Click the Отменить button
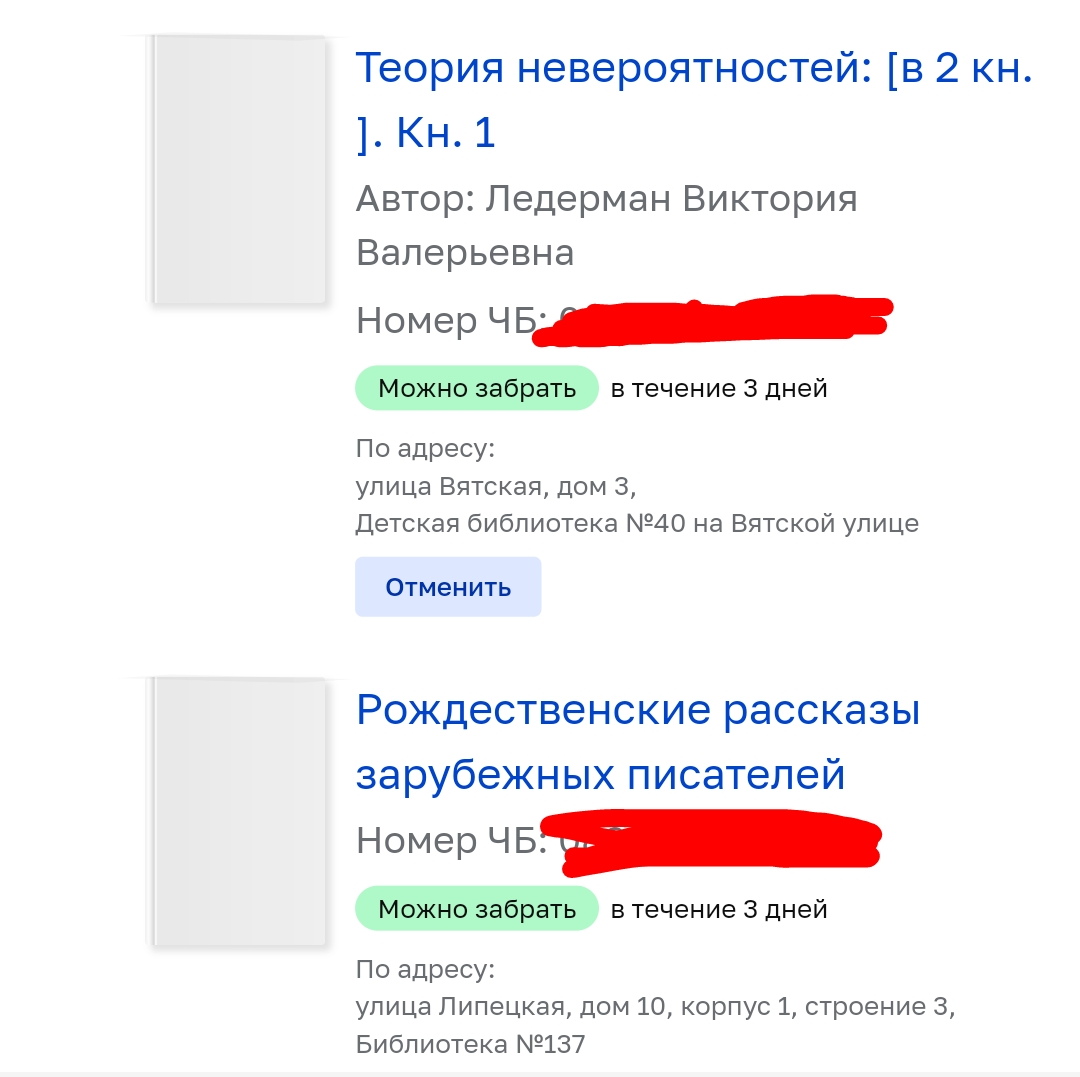Image resolution: width=1080 pixels, height=1077 pixels. [448, 587]
